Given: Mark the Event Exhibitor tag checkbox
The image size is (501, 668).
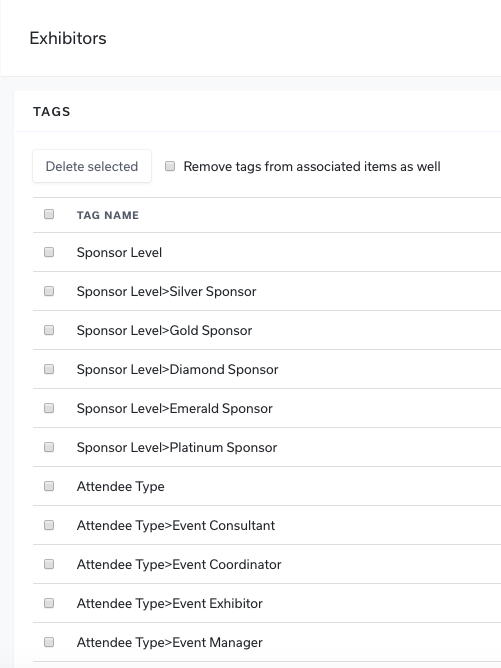Looking at the screenshot, I should (x=49, y=603).
